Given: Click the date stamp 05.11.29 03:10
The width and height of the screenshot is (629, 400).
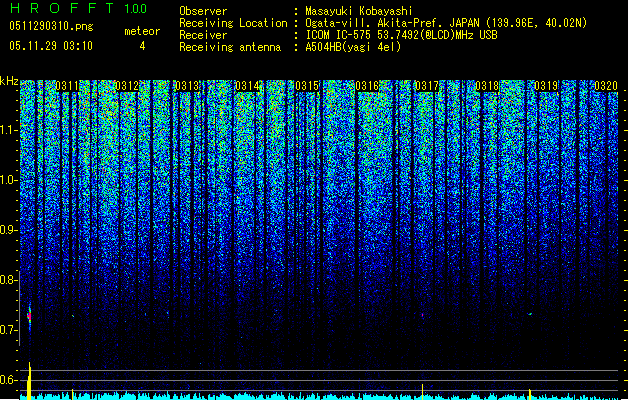Looking at the screenshot, I should coord(51,46).
